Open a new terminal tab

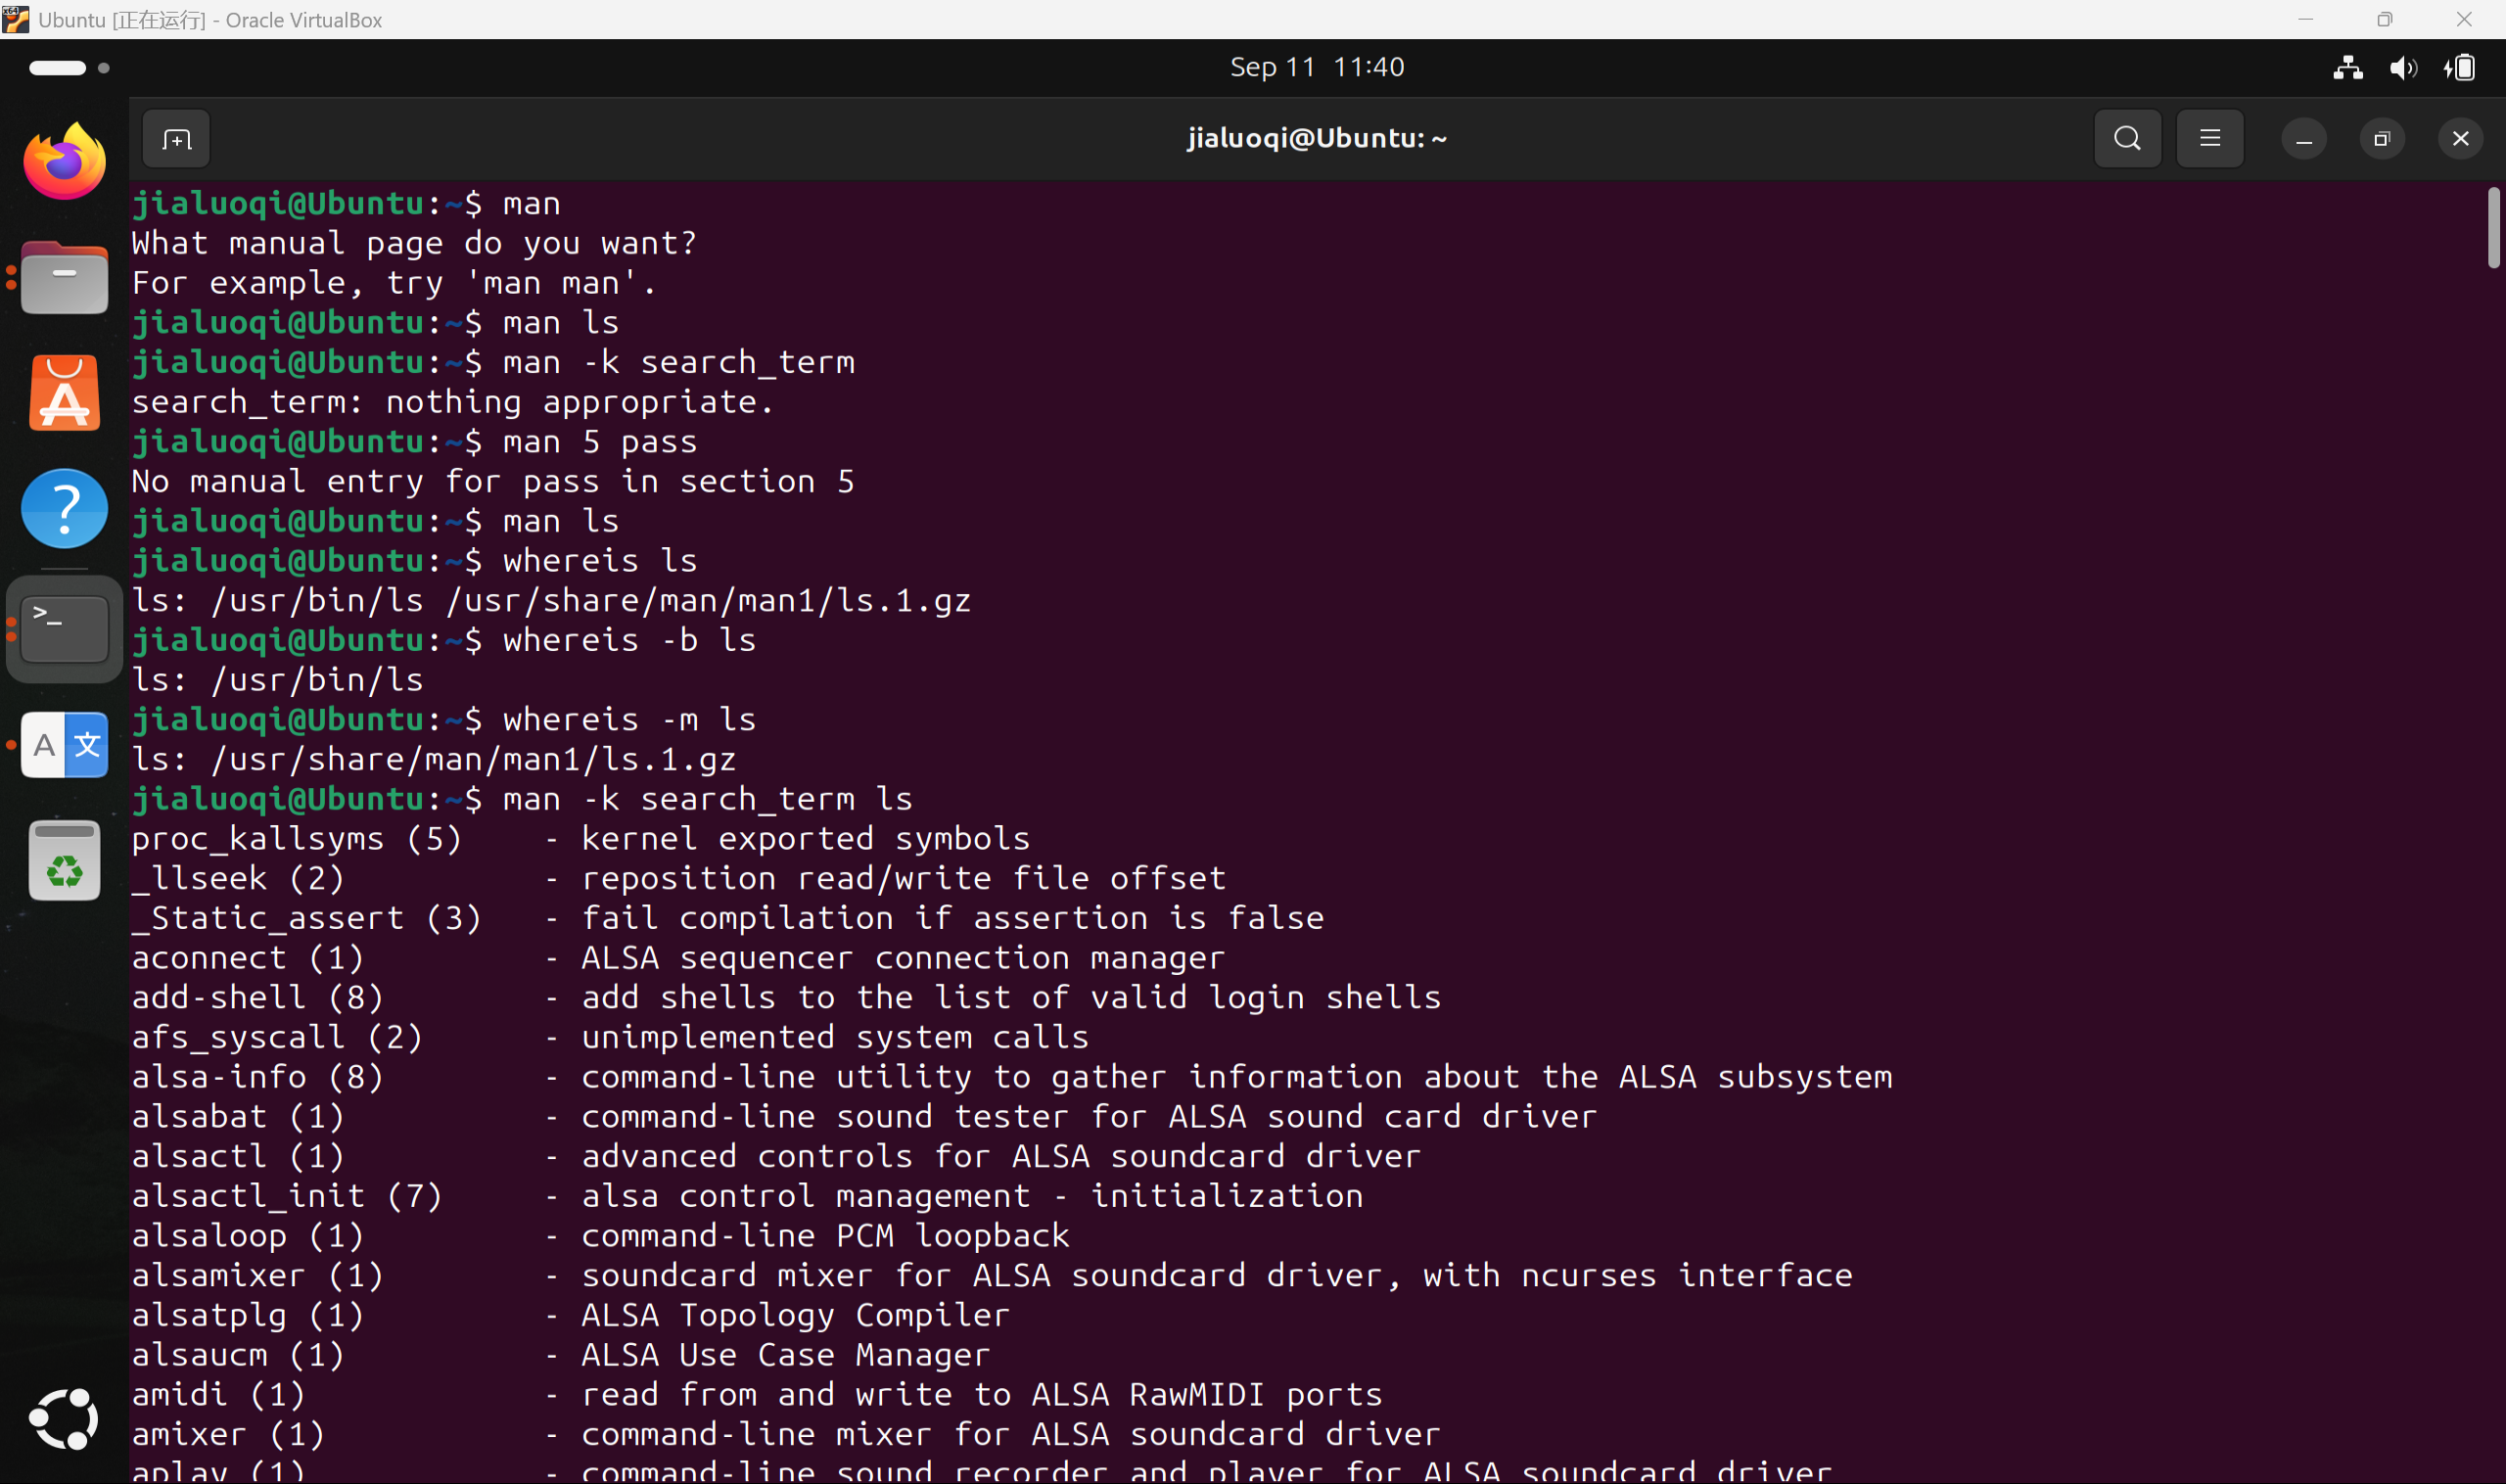pyautogui.click(x=176, y=139)
